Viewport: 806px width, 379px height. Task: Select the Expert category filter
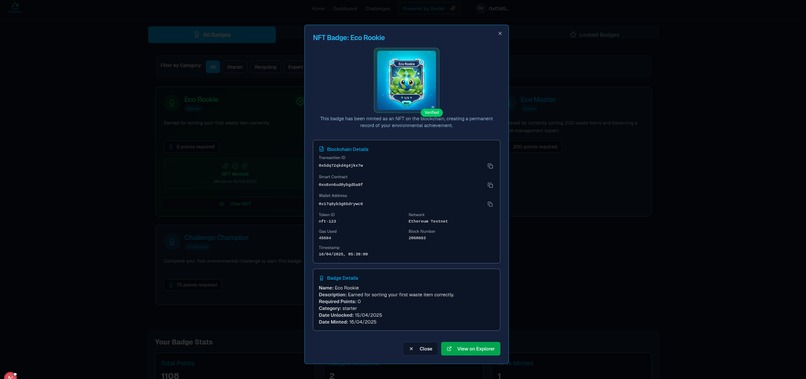pyautogui.click(x=295, y=67)
